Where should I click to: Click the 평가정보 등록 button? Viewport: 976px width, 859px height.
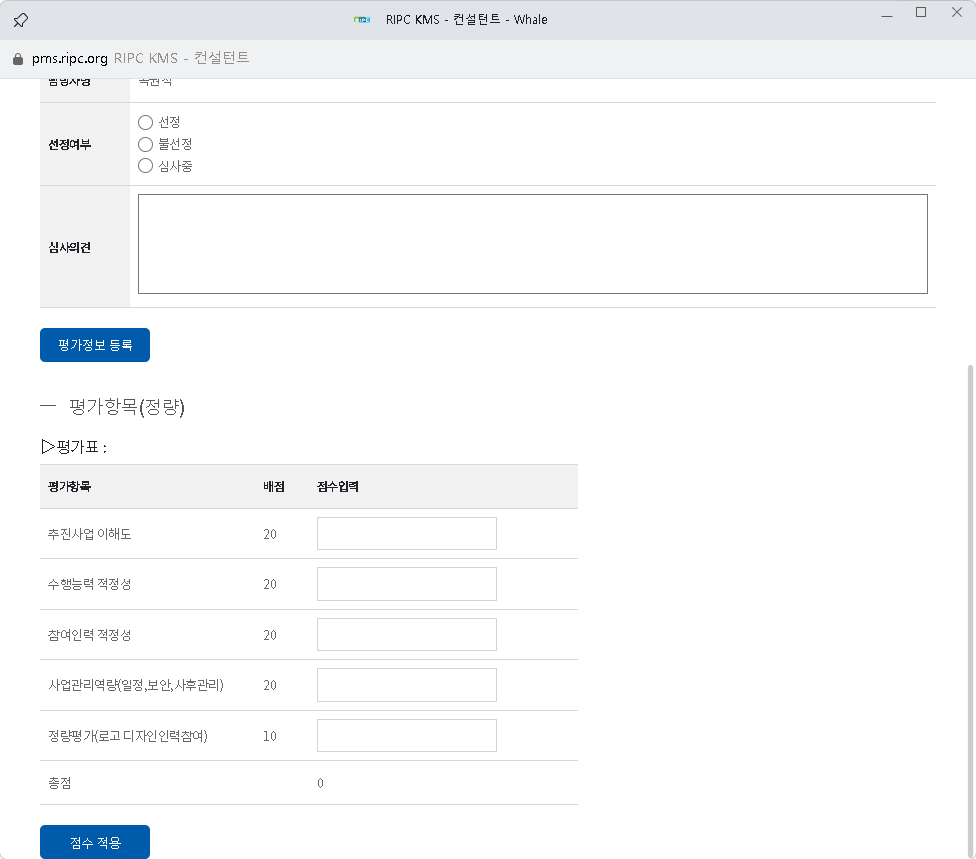(x=95, y=345)
